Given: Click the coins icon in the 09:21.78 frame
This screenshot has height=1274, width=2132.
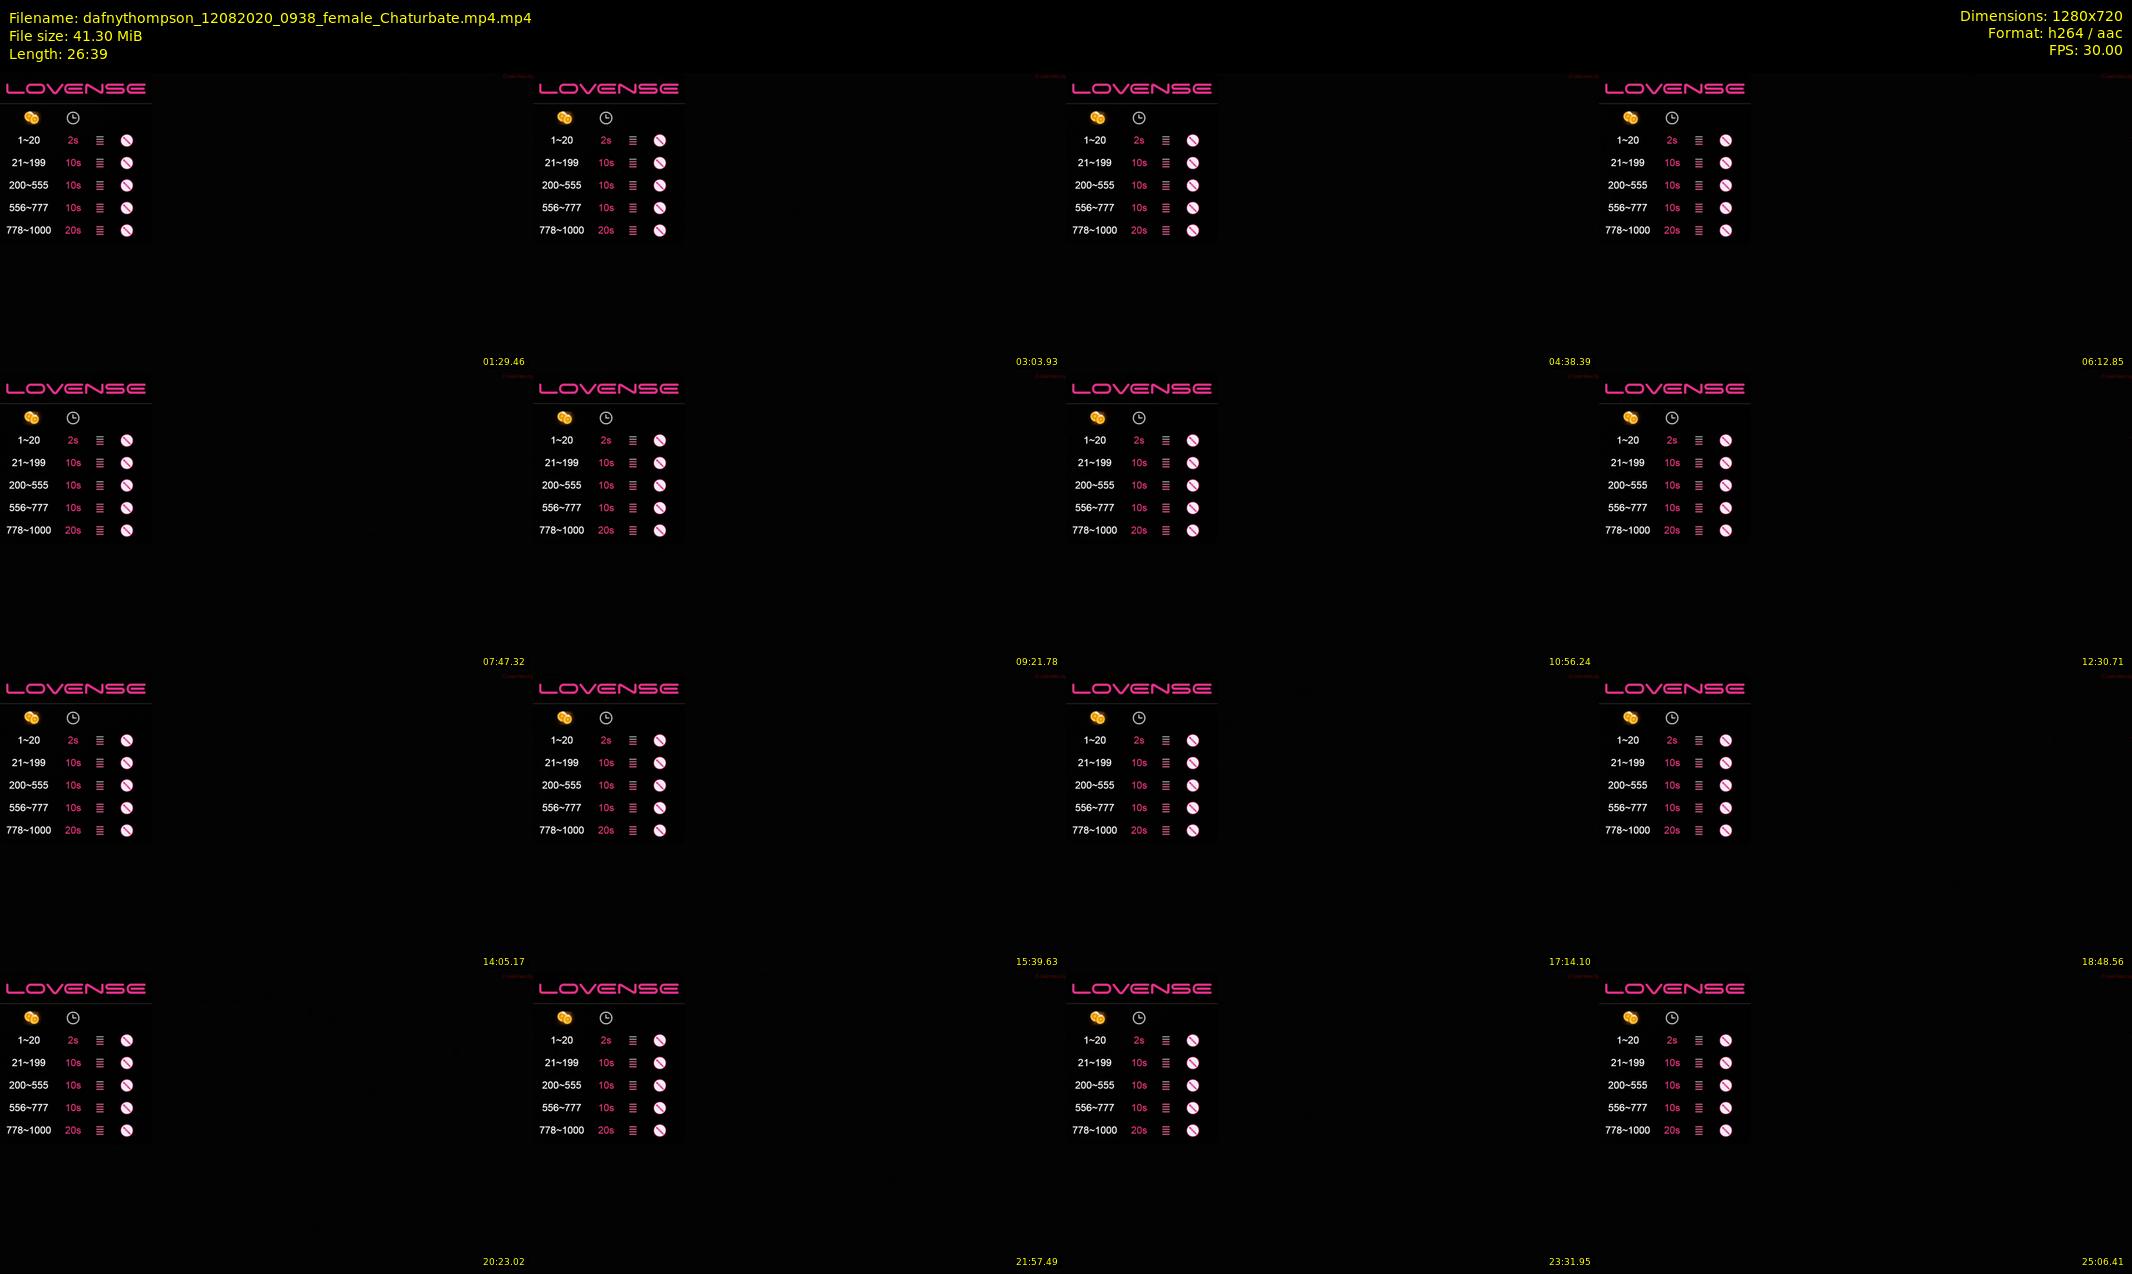Looking at the screenshot, I should pos(565,418).
